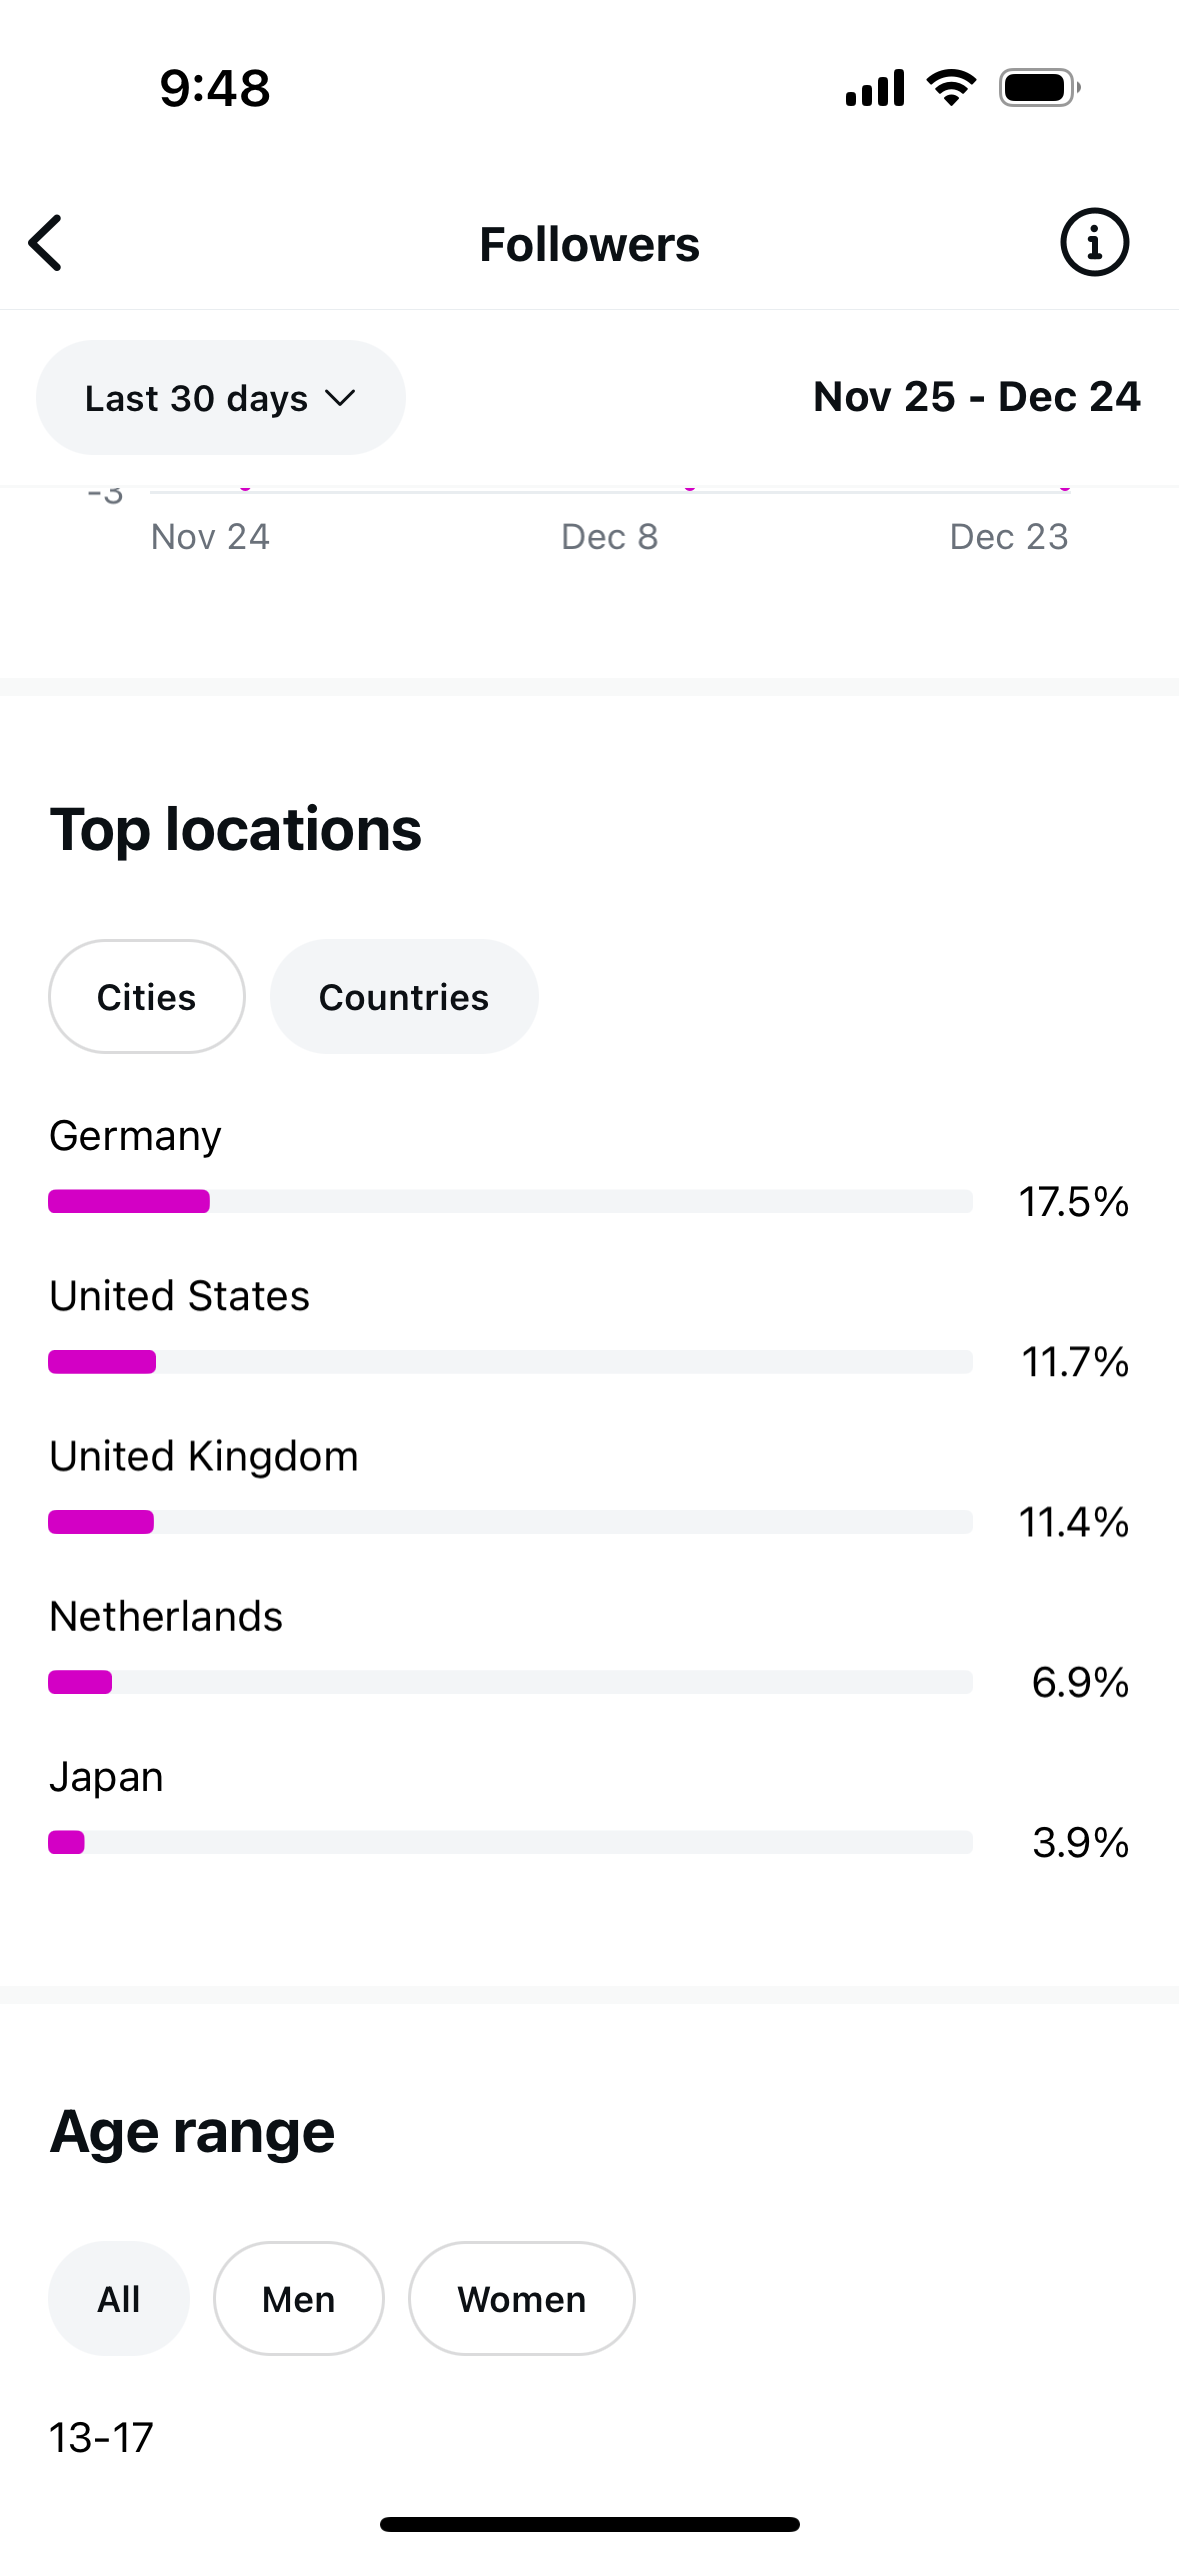Tap the United Kingdom percentage bar
Image resolution: width=1179 pixels, height=2556 pixels.
pyautogui.click(x=510, y=1523)
